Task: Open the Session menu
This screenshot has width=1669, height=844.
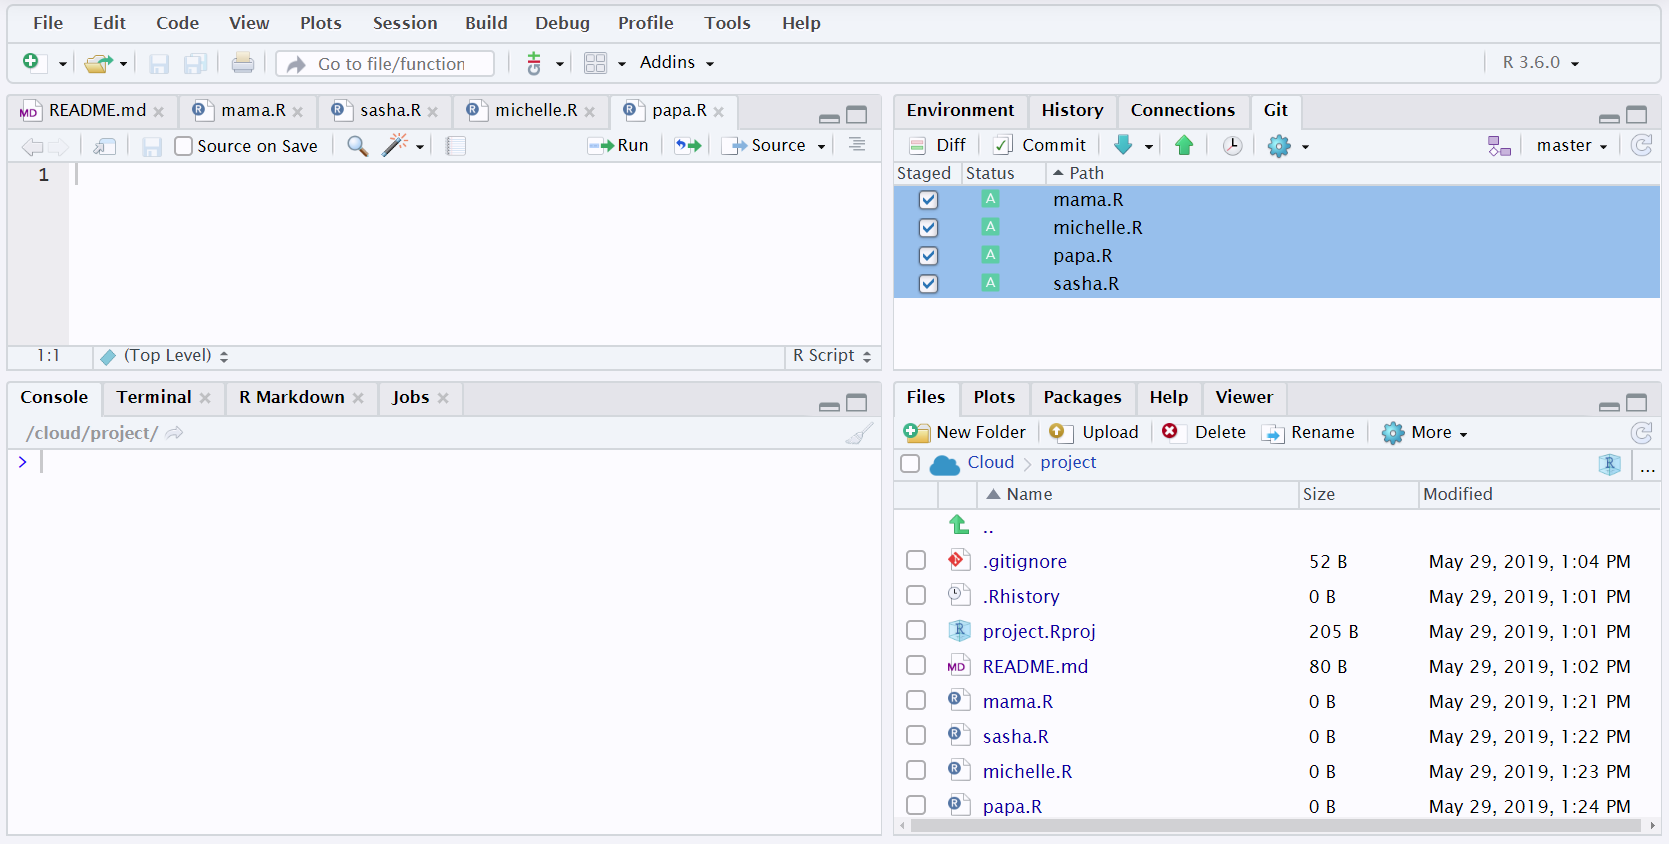Action: [405, 23]
